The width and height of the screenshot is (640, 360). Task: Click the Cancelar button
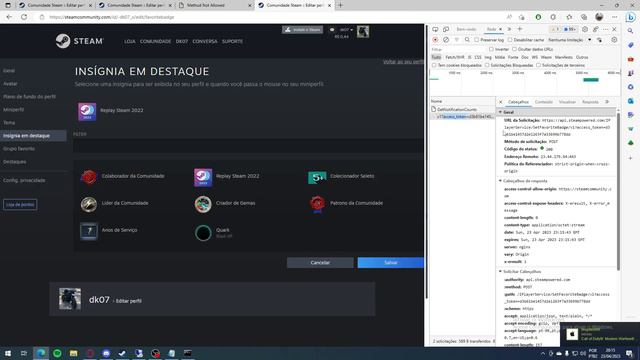pyautogui.click(x=320, y=262)
